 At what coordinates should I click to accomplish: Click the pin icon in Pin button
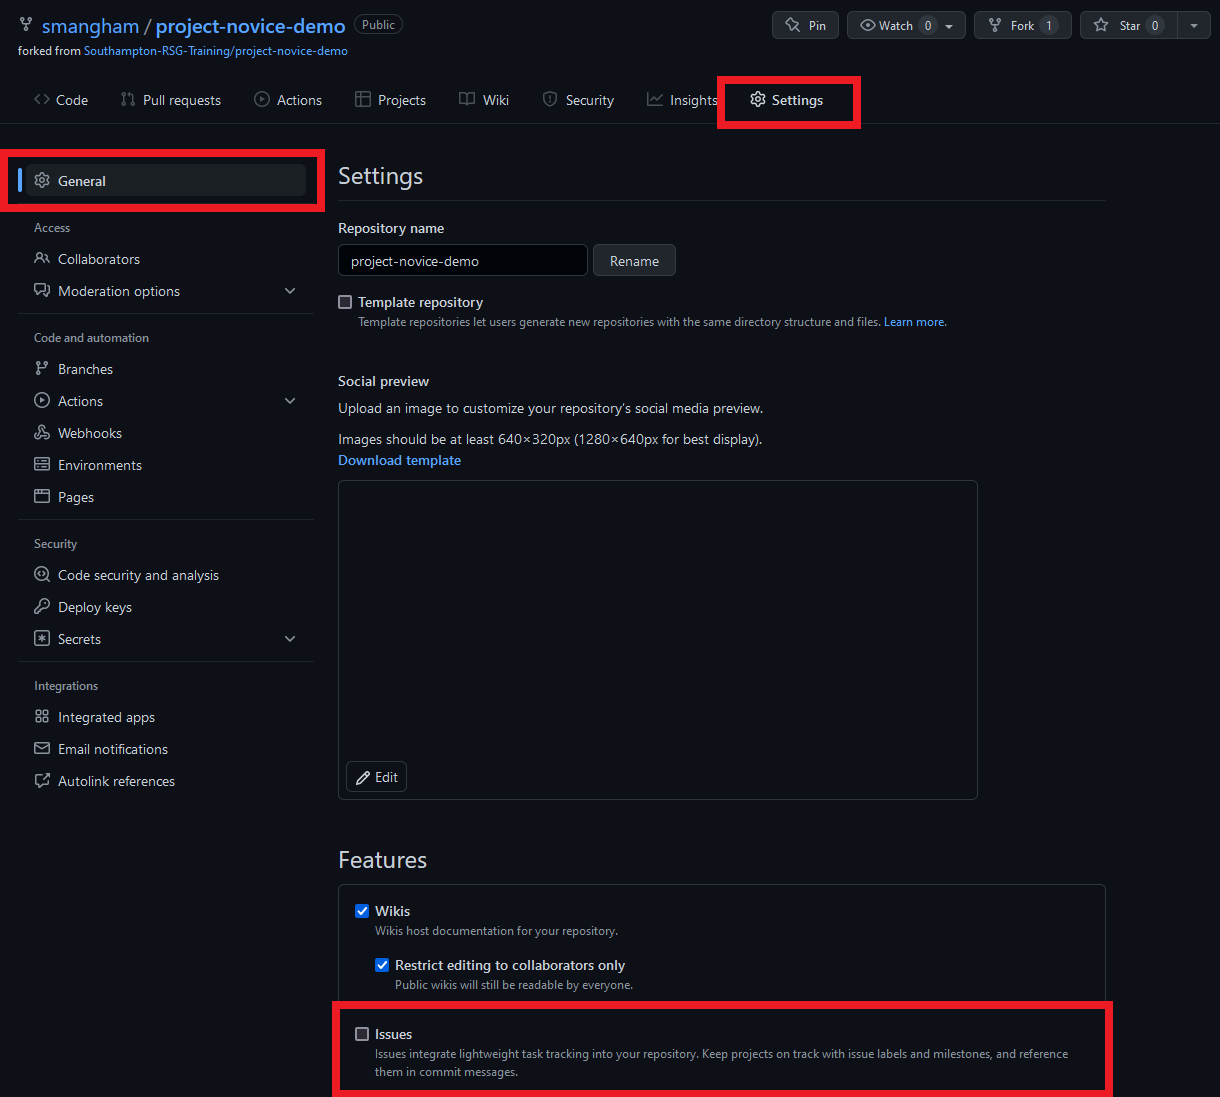(793, 25)
